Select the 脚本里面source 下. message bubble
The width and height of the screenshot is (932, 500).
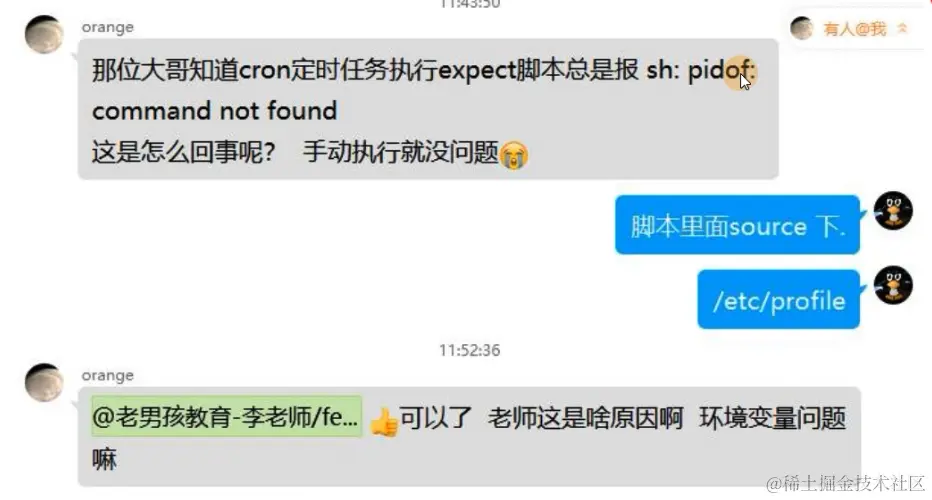tap(737, 225)
